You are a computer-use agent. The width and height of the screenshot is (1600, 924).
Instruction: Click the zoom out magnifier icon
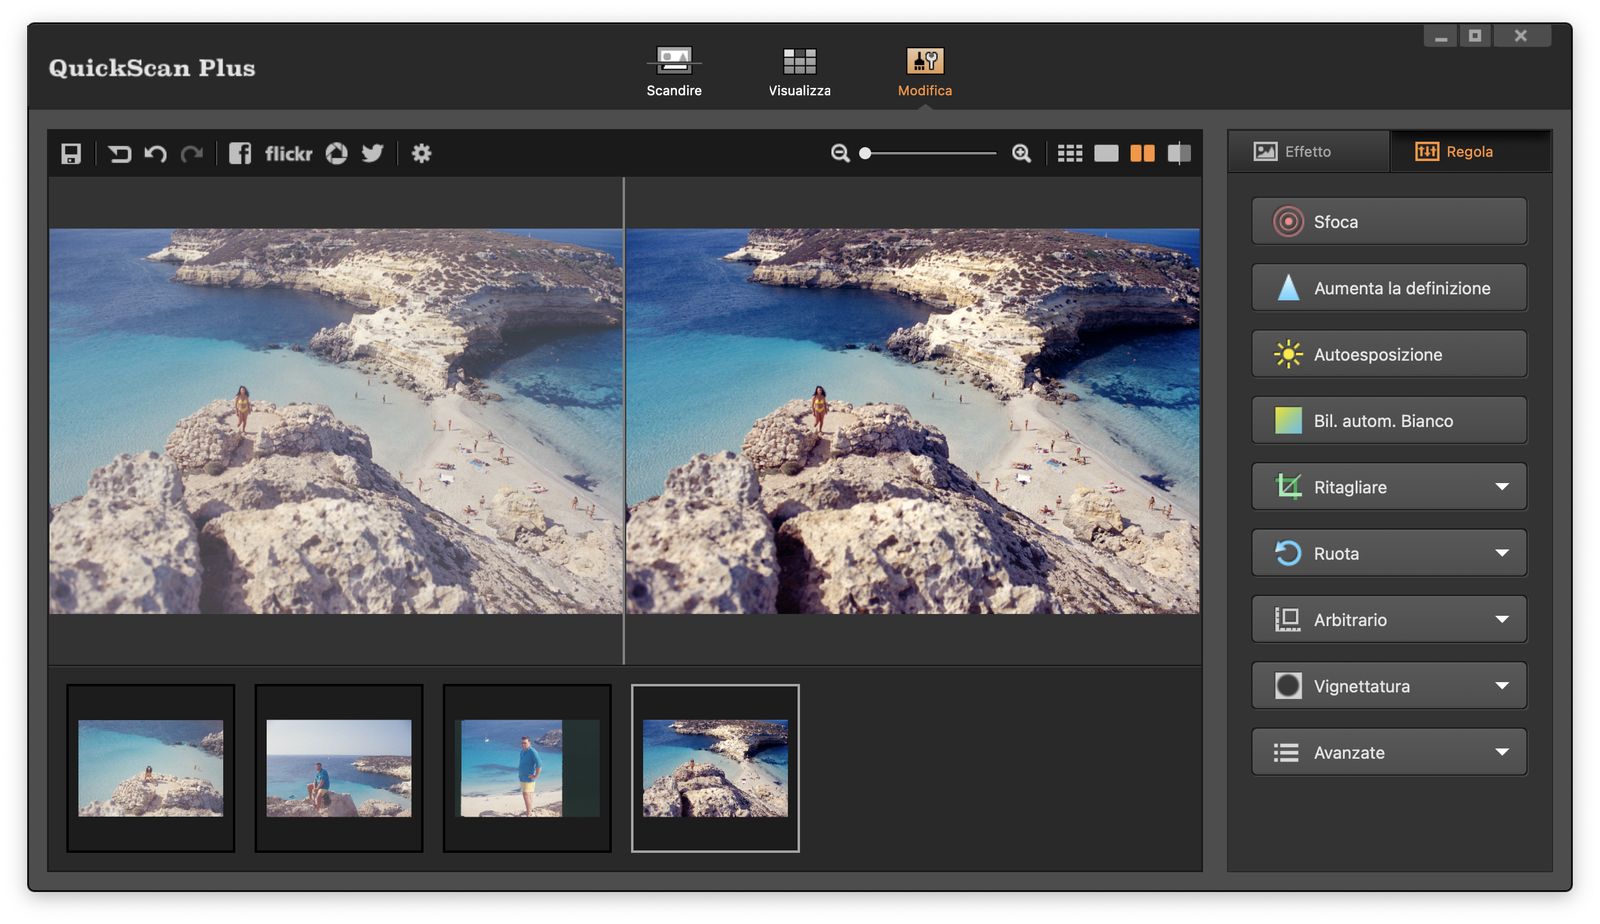840,153
